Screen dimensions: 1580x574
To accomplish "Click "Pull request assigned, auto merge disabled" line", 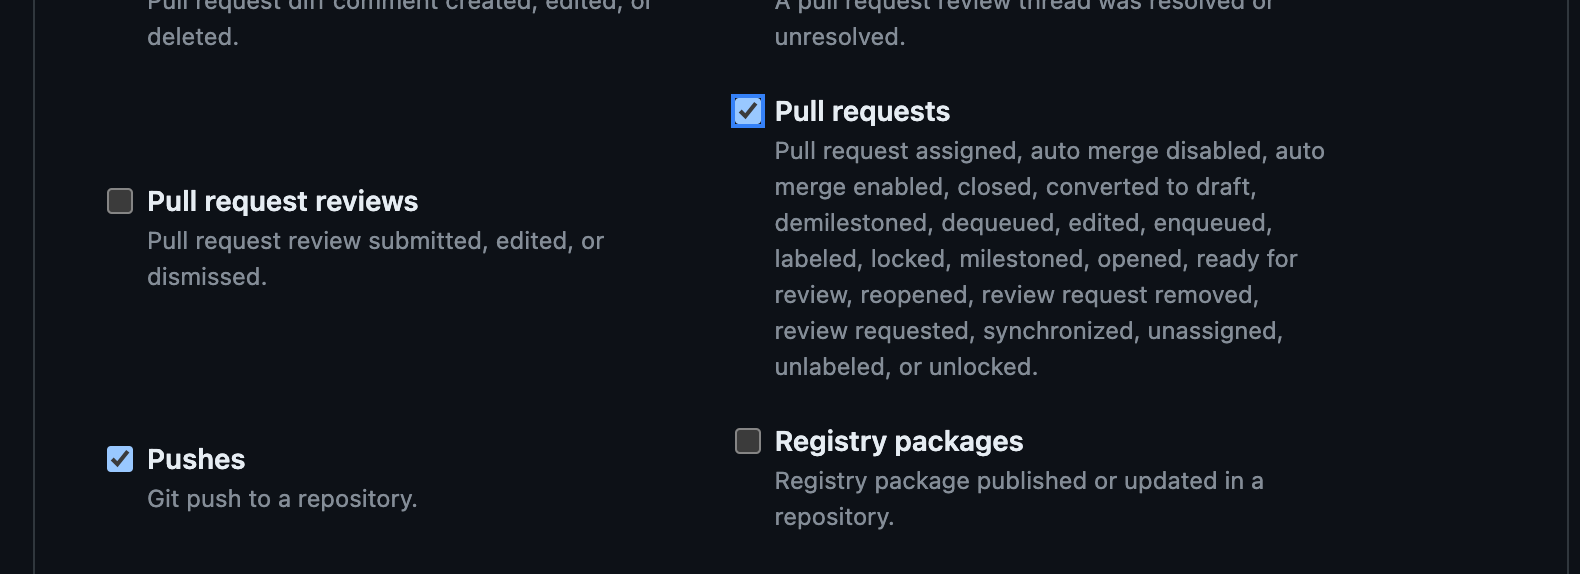I will (1049, 151).
